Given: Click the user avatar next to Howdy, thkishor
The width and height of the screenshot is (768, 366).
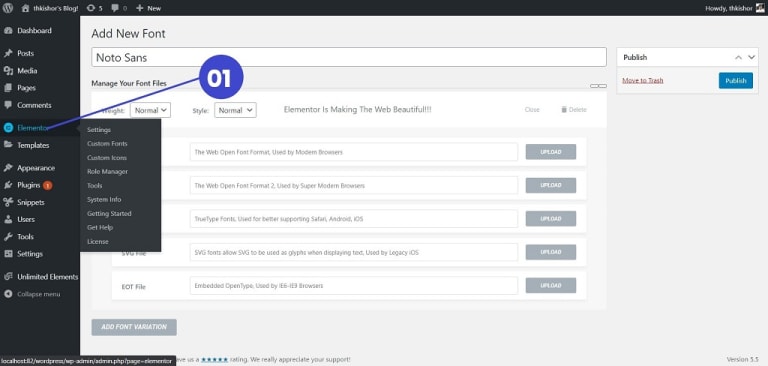Looking at the screenshot, I should click(x=759, y=8).
